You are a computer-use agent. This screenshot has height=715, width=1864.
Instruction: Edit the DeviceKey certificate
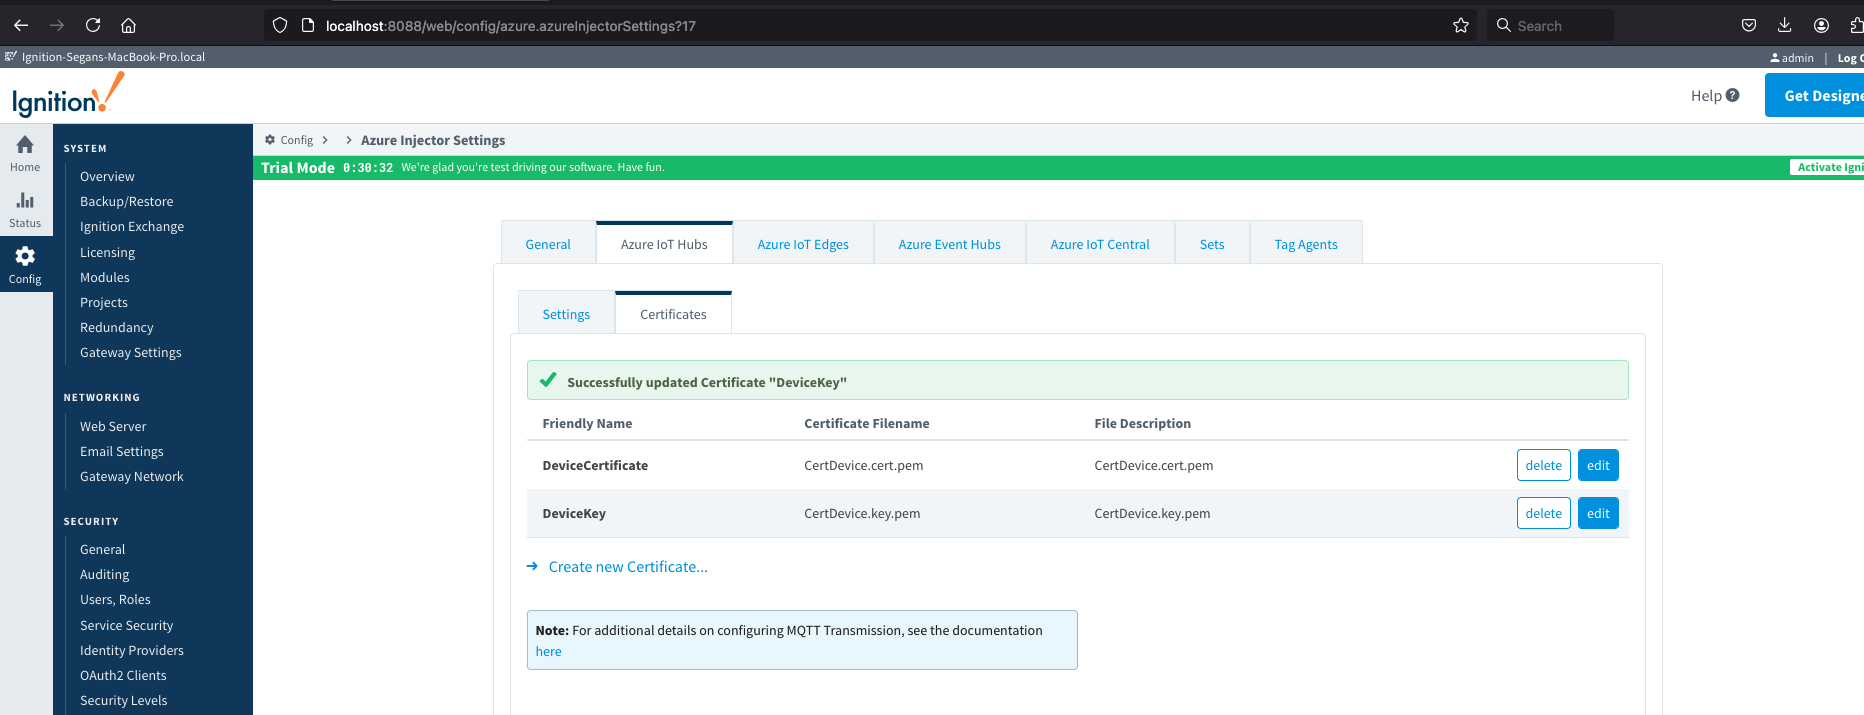(1597, 513)
